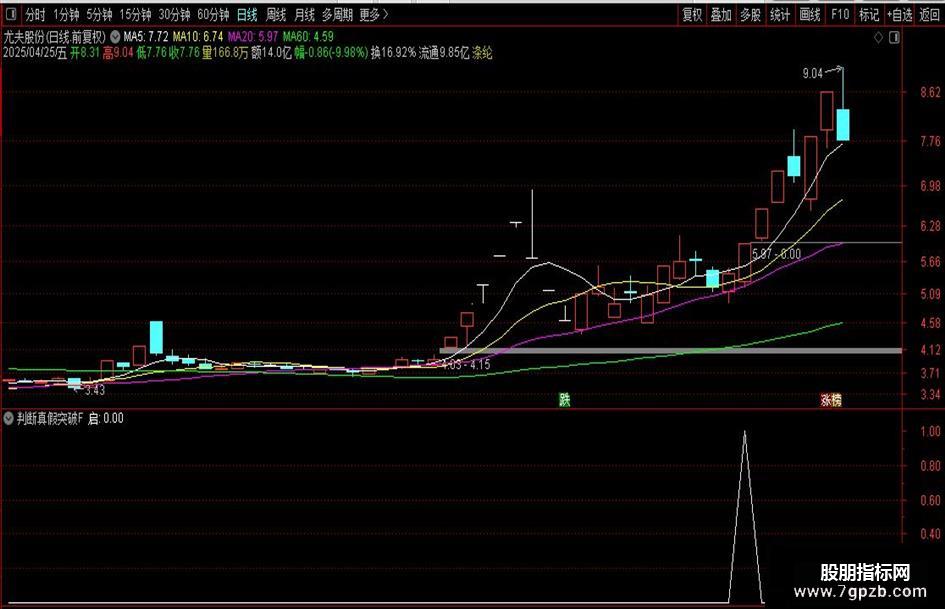Click the 判断真假突破F indicator name
Viewport: 945px width, 609px height.
pyautogui.click(x=49, y=418)
